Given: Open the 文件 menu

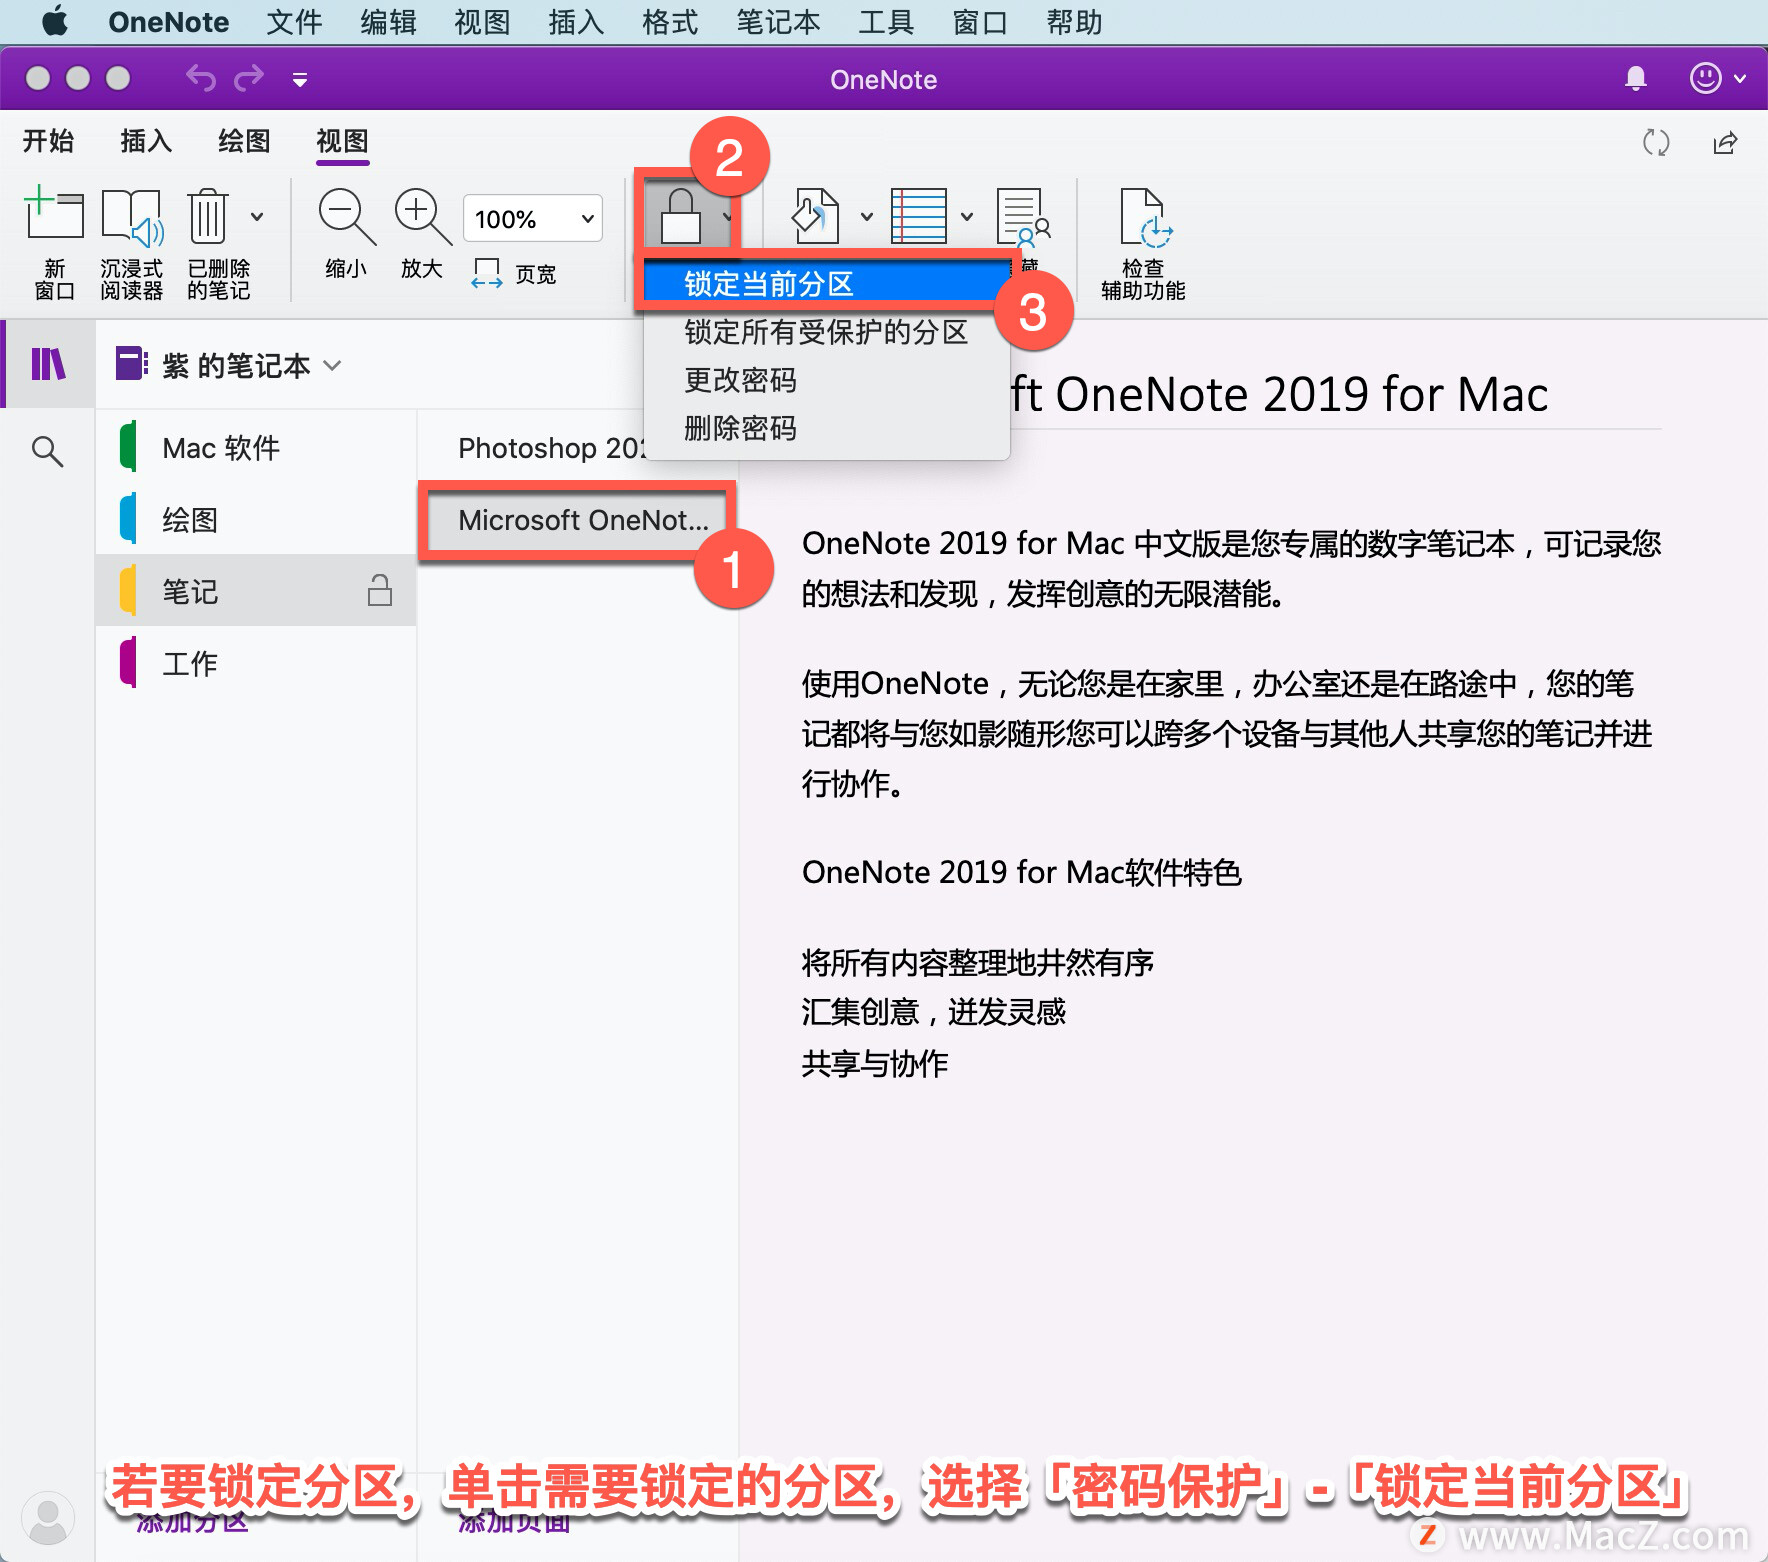Looking at the screenshot, I should 294,21.
